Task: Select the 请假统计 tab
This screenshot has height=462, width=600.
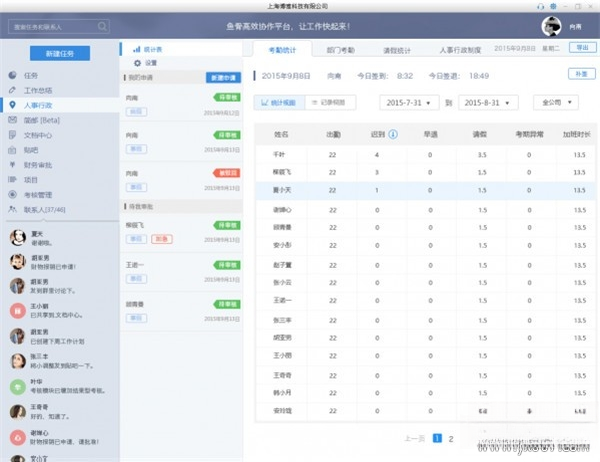Action: 397,50
